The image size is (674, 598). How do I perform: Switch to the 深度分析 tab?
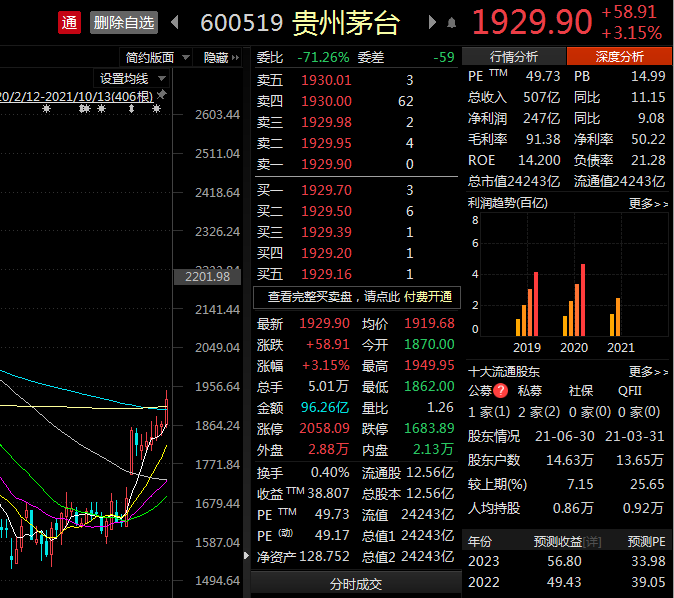click(x=619, y=56)
